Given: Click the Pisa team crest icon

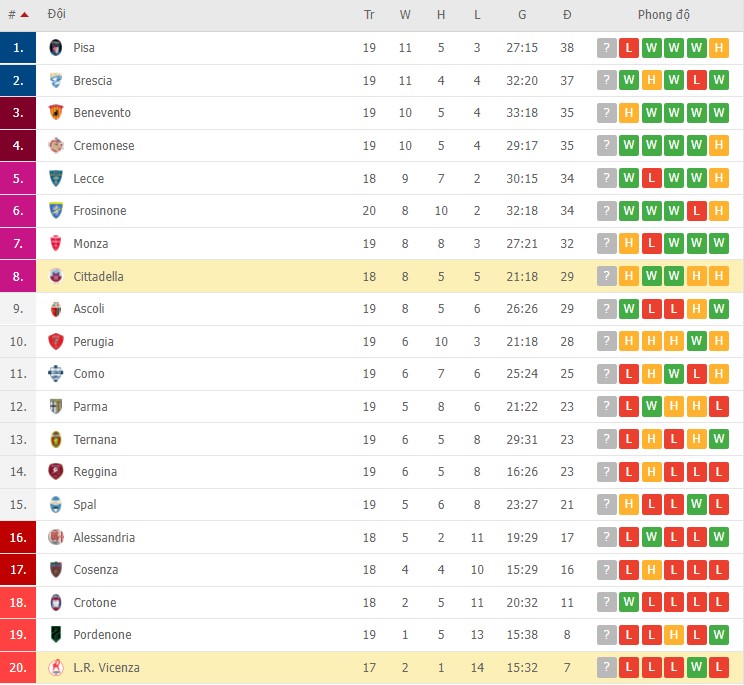Looking at the screenshot, I should pyautogui.click(x=56, y=48).
